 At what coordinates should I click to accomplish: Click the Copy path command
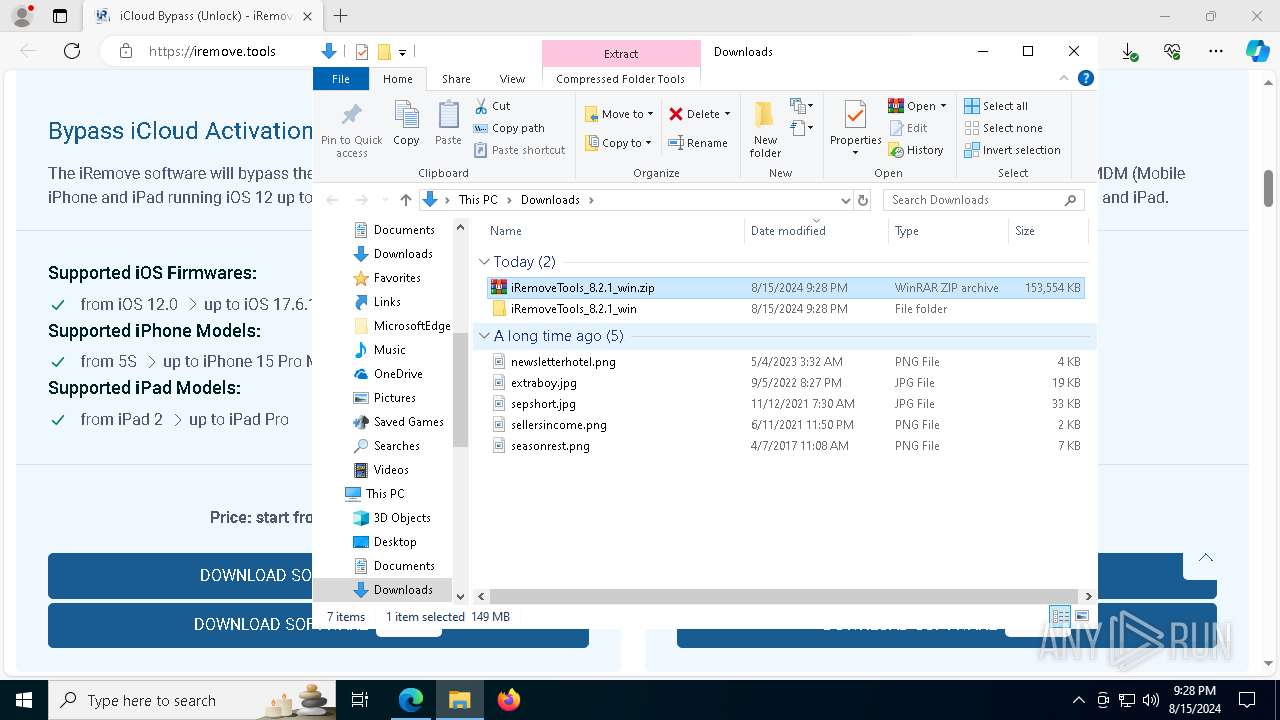(x=509, y=128)
